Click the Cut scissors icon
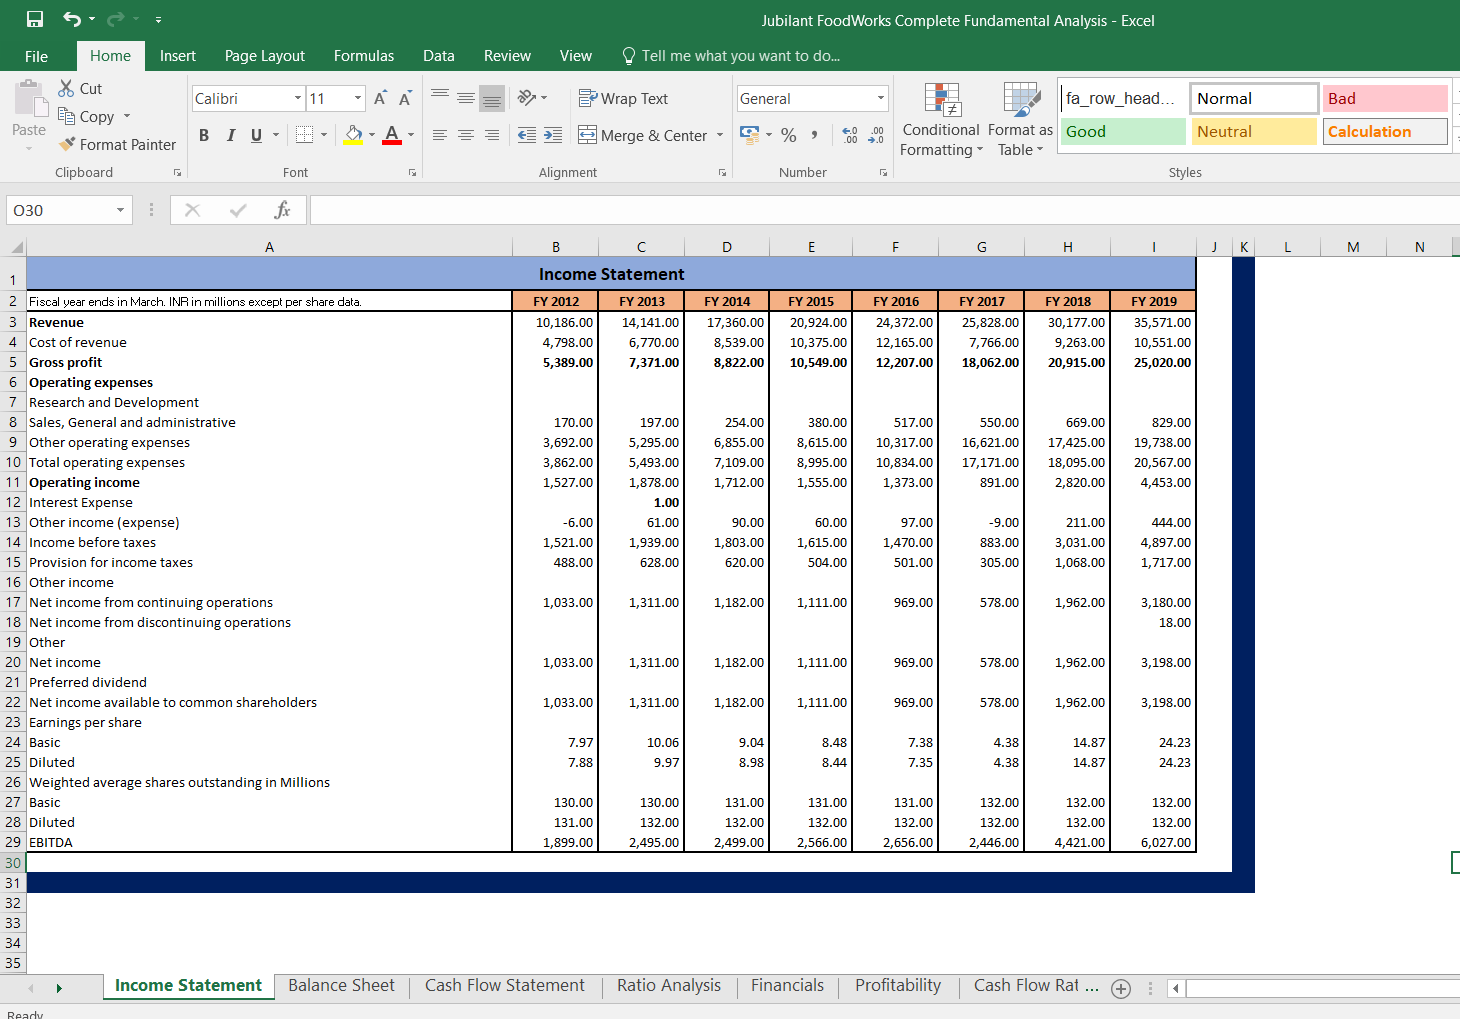The width and height of the screenshot is (1460, 1019). [x=66, y=88]
